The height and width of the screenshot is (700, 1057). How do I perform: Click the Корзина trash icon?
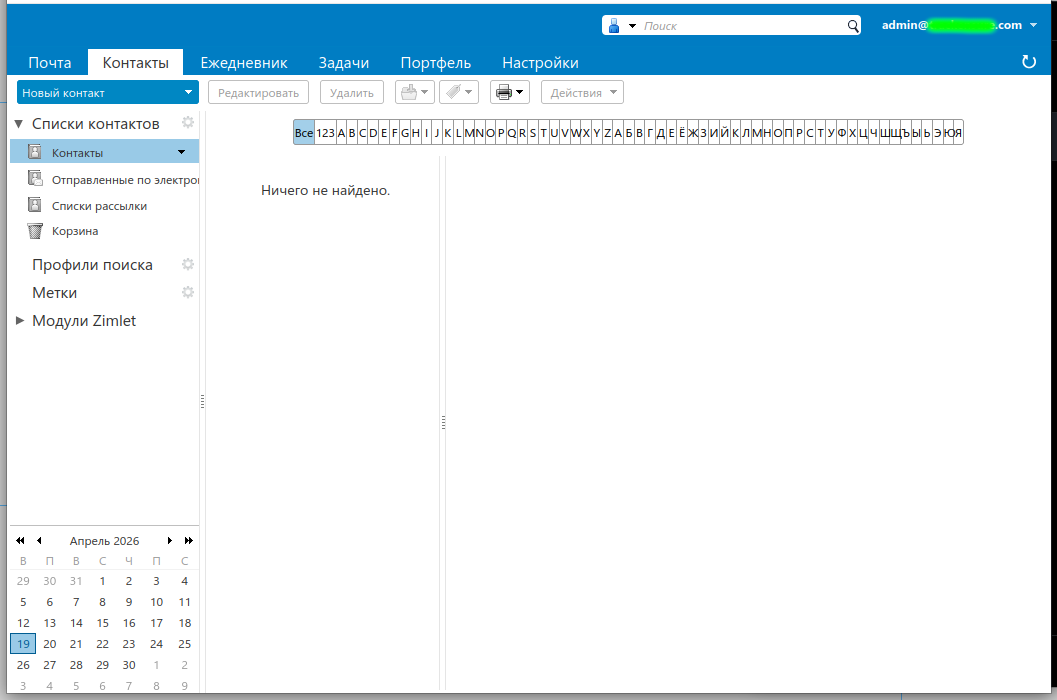coord(35,231)
